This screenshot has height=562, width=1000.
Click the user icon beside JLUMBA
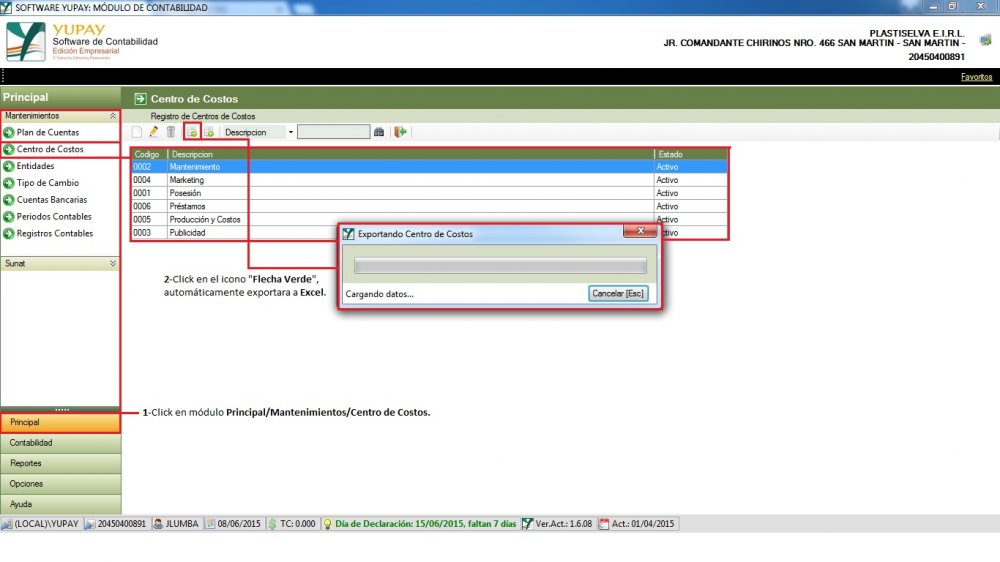click(158, 524)
